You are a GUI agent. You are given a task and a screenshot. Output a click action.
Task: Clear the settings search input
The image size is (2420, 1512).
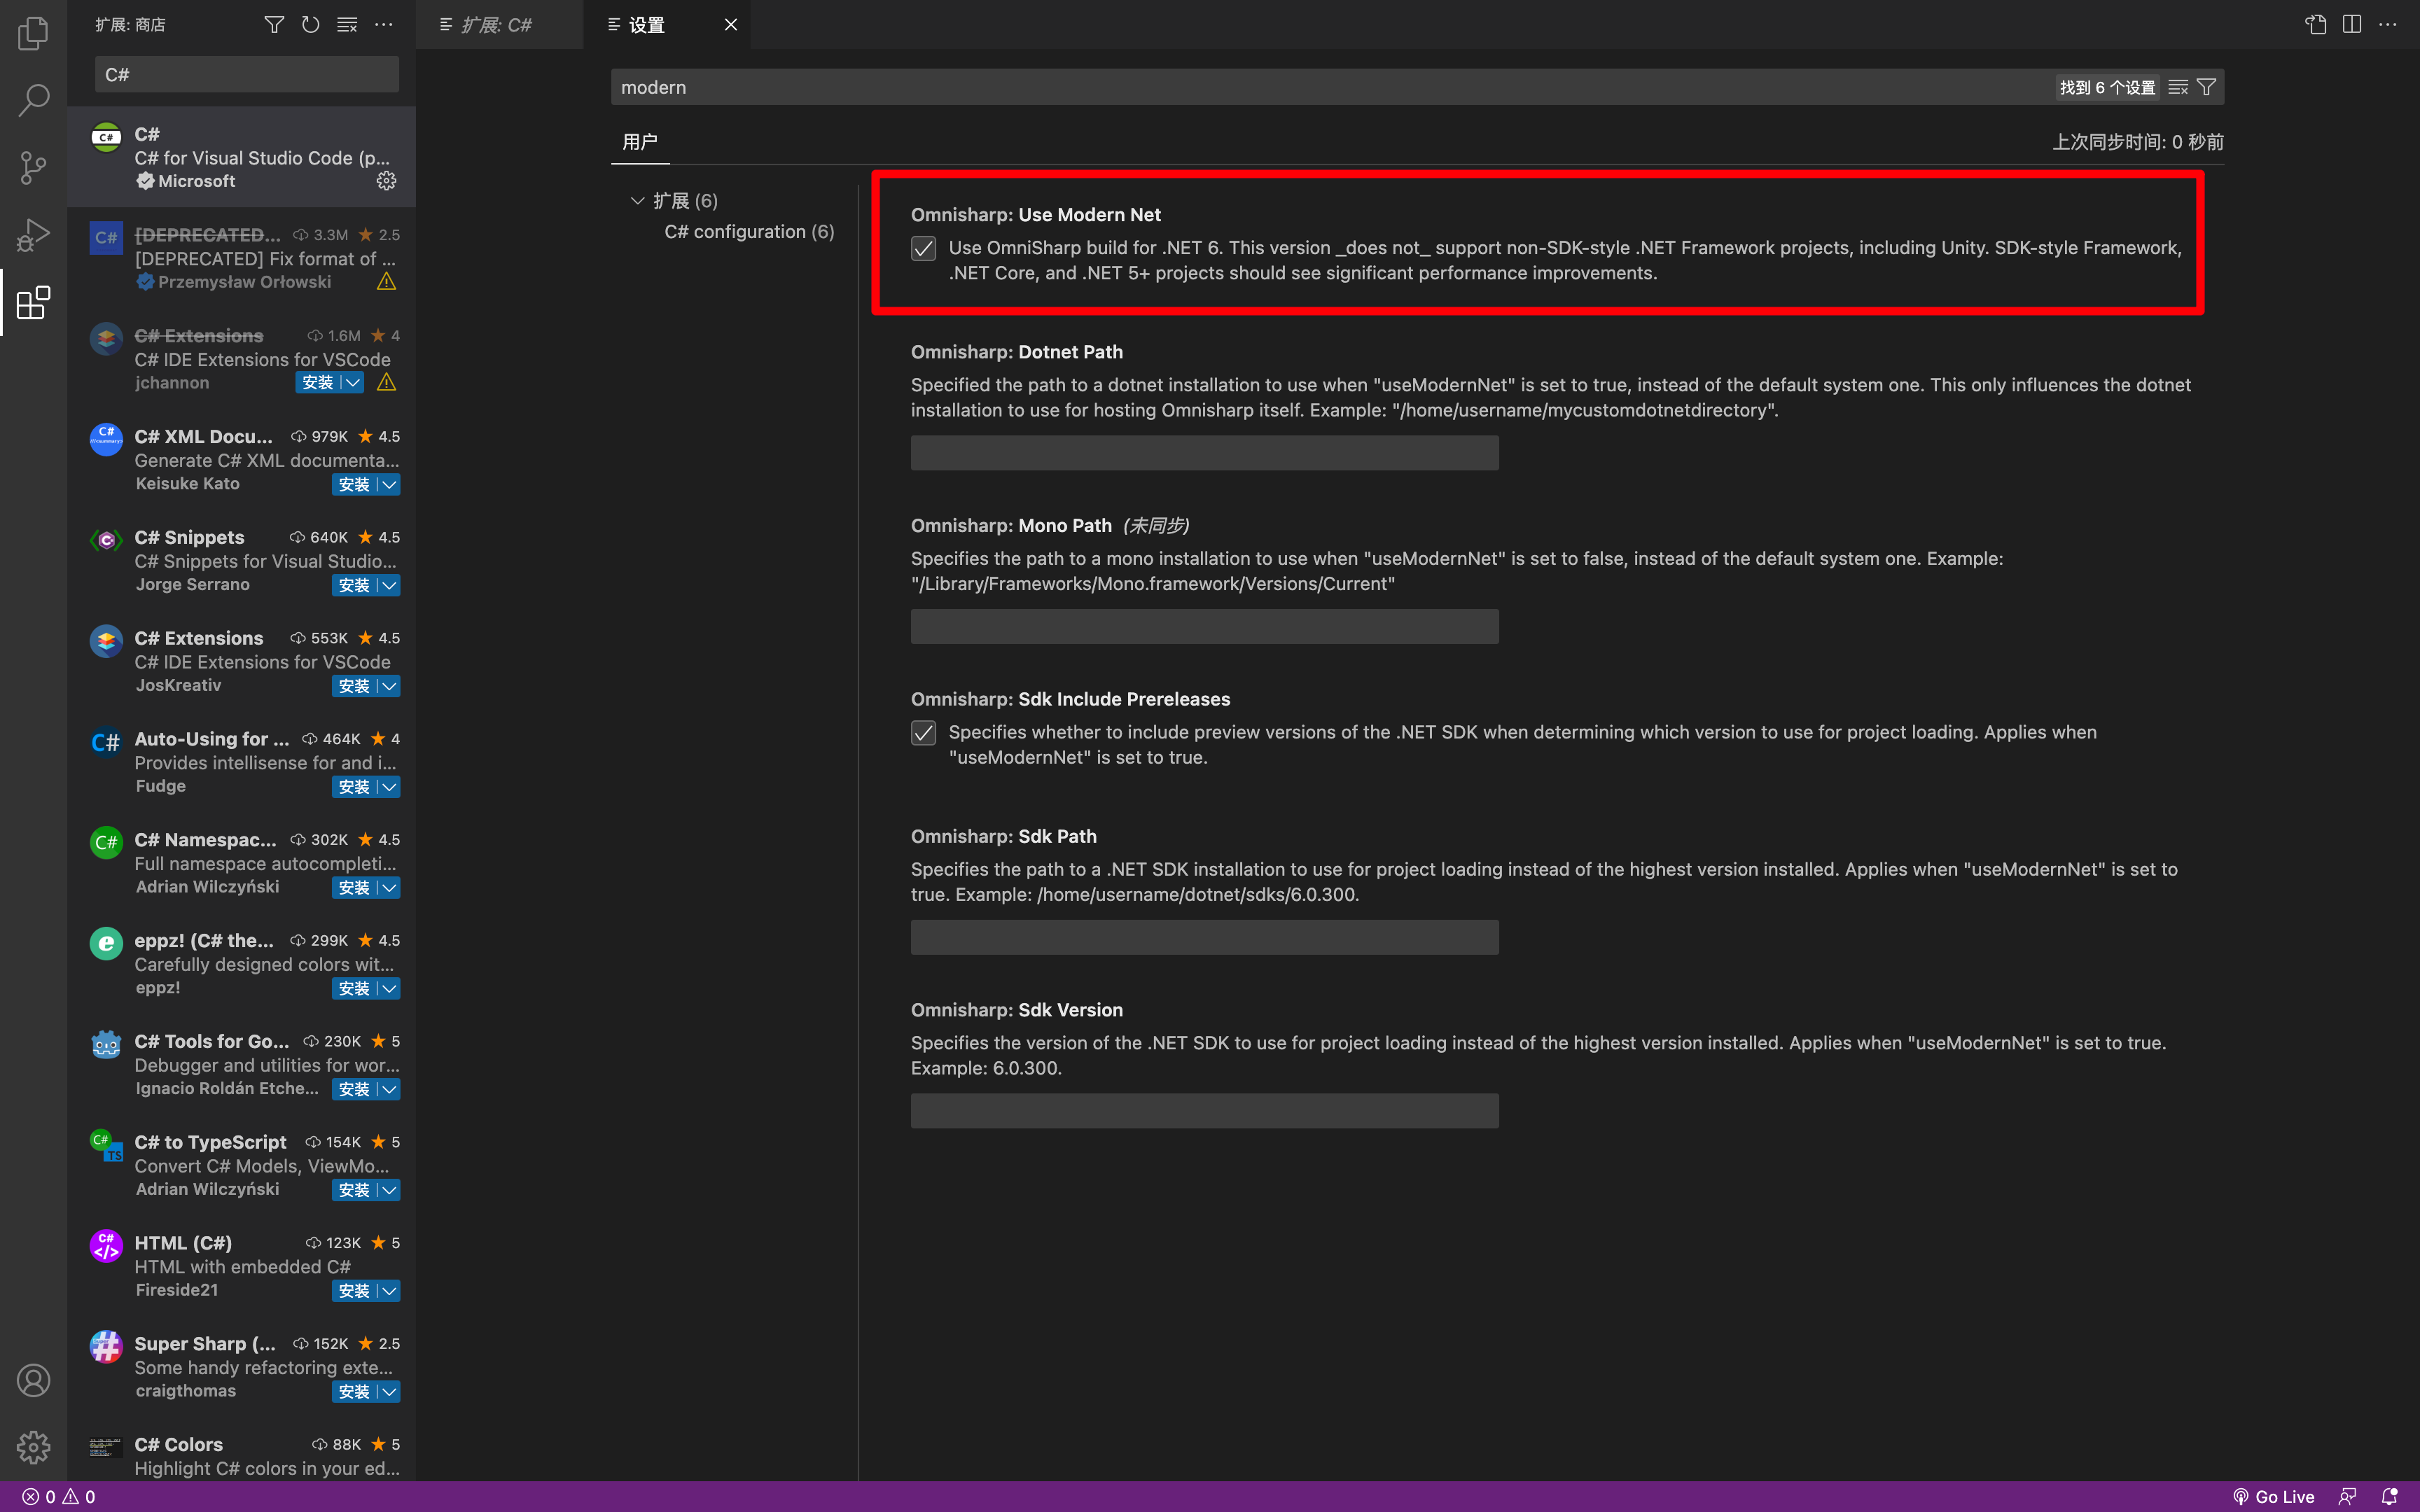tap(2178, 87)
